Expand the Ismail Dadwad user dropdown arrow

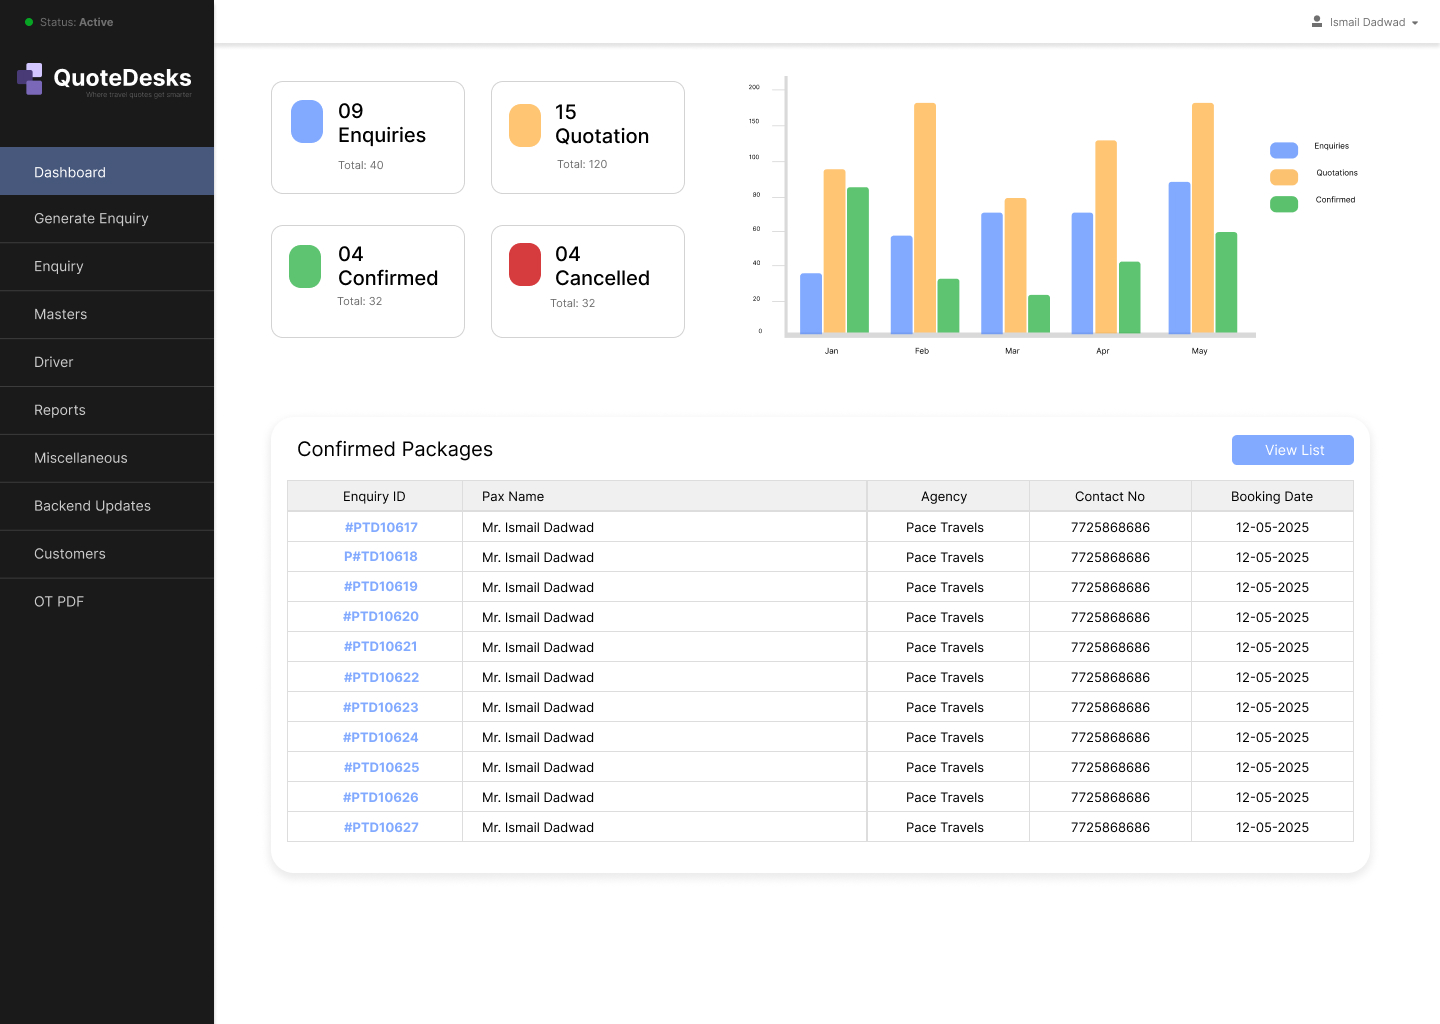1415,23
